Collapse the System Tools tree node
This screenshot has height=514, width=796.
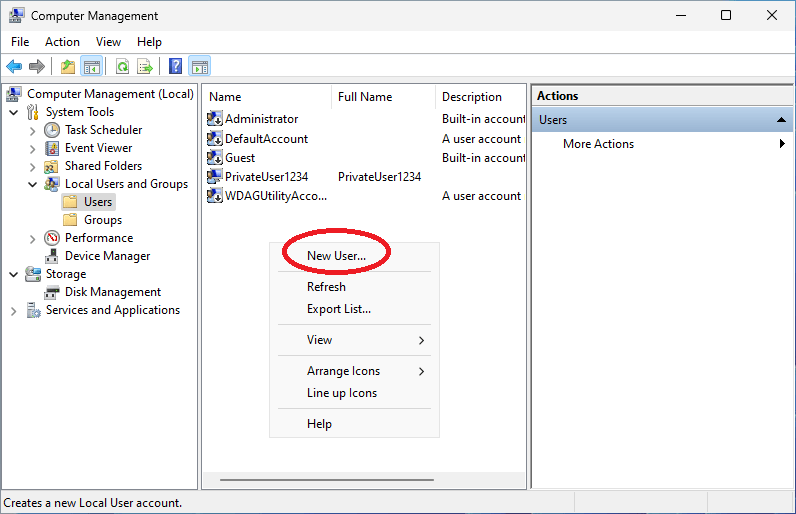pyautogui.click(x=14, y=112)
